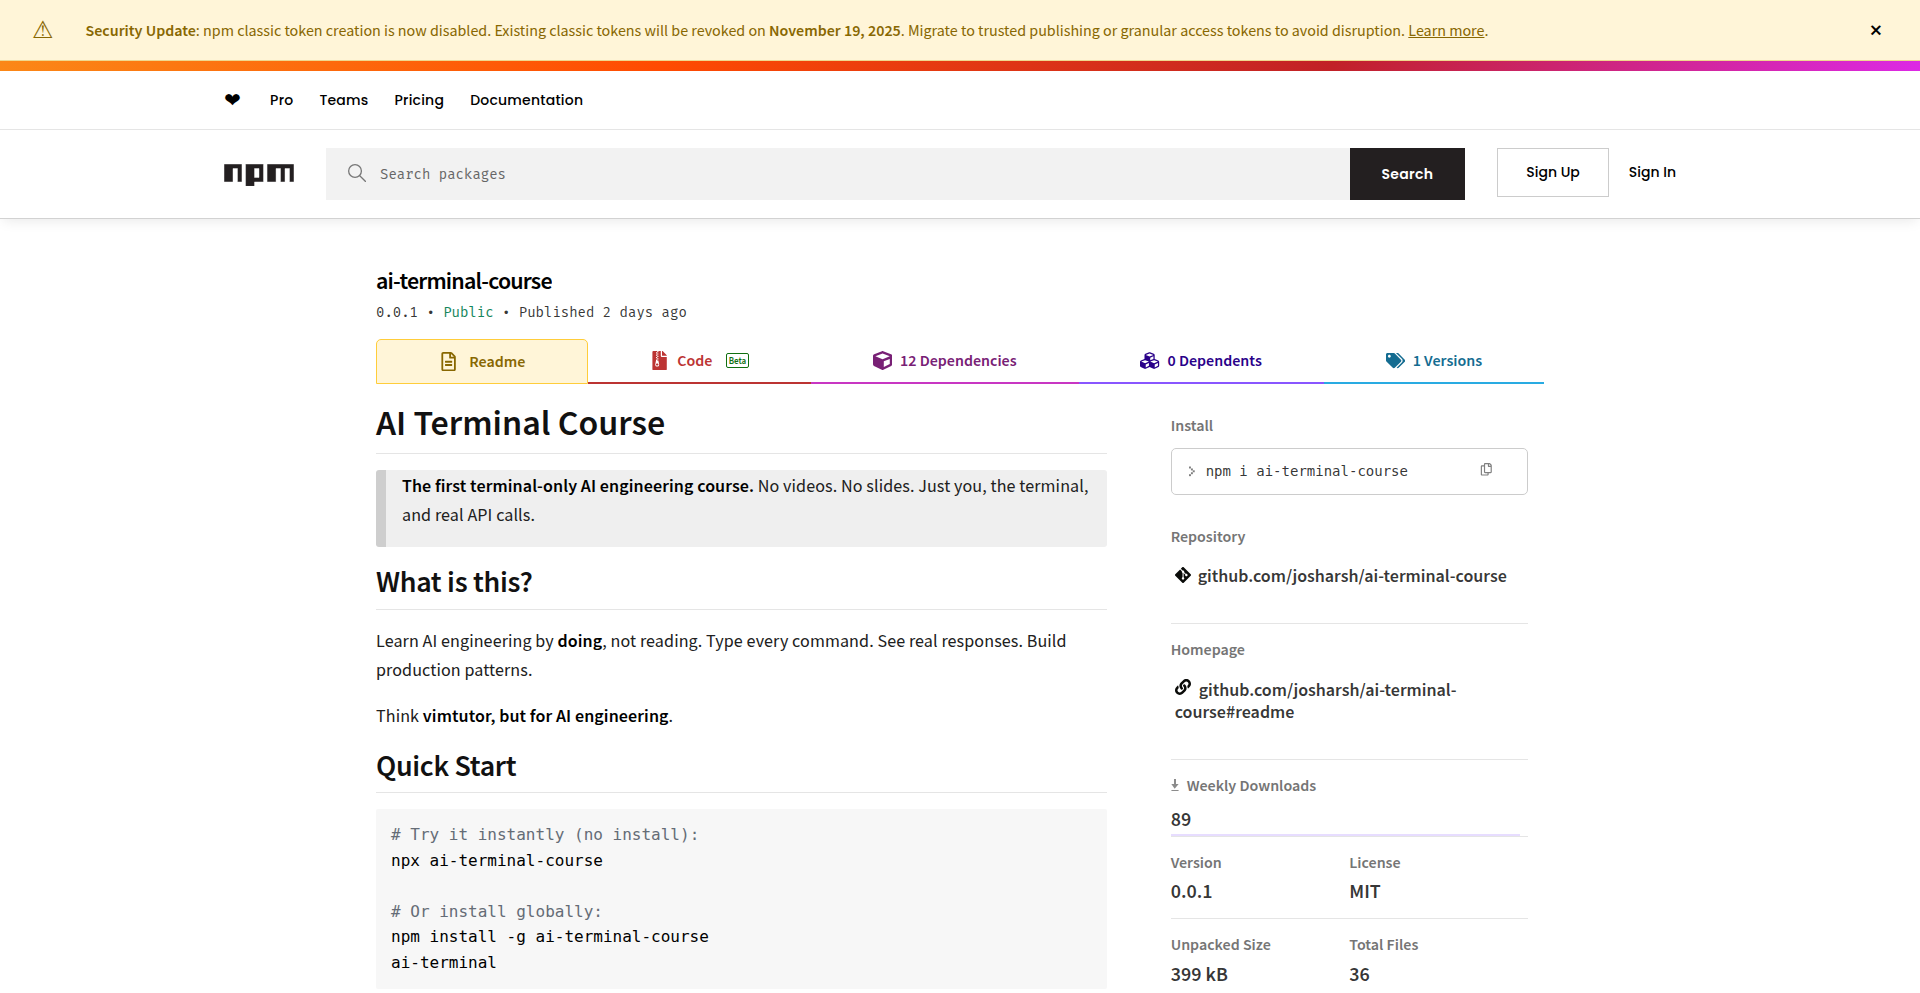Image resolution: width=1920 pixels, height=993 pixels.
Task: Open the Sign In link
Action: (x=1651, y=173)
